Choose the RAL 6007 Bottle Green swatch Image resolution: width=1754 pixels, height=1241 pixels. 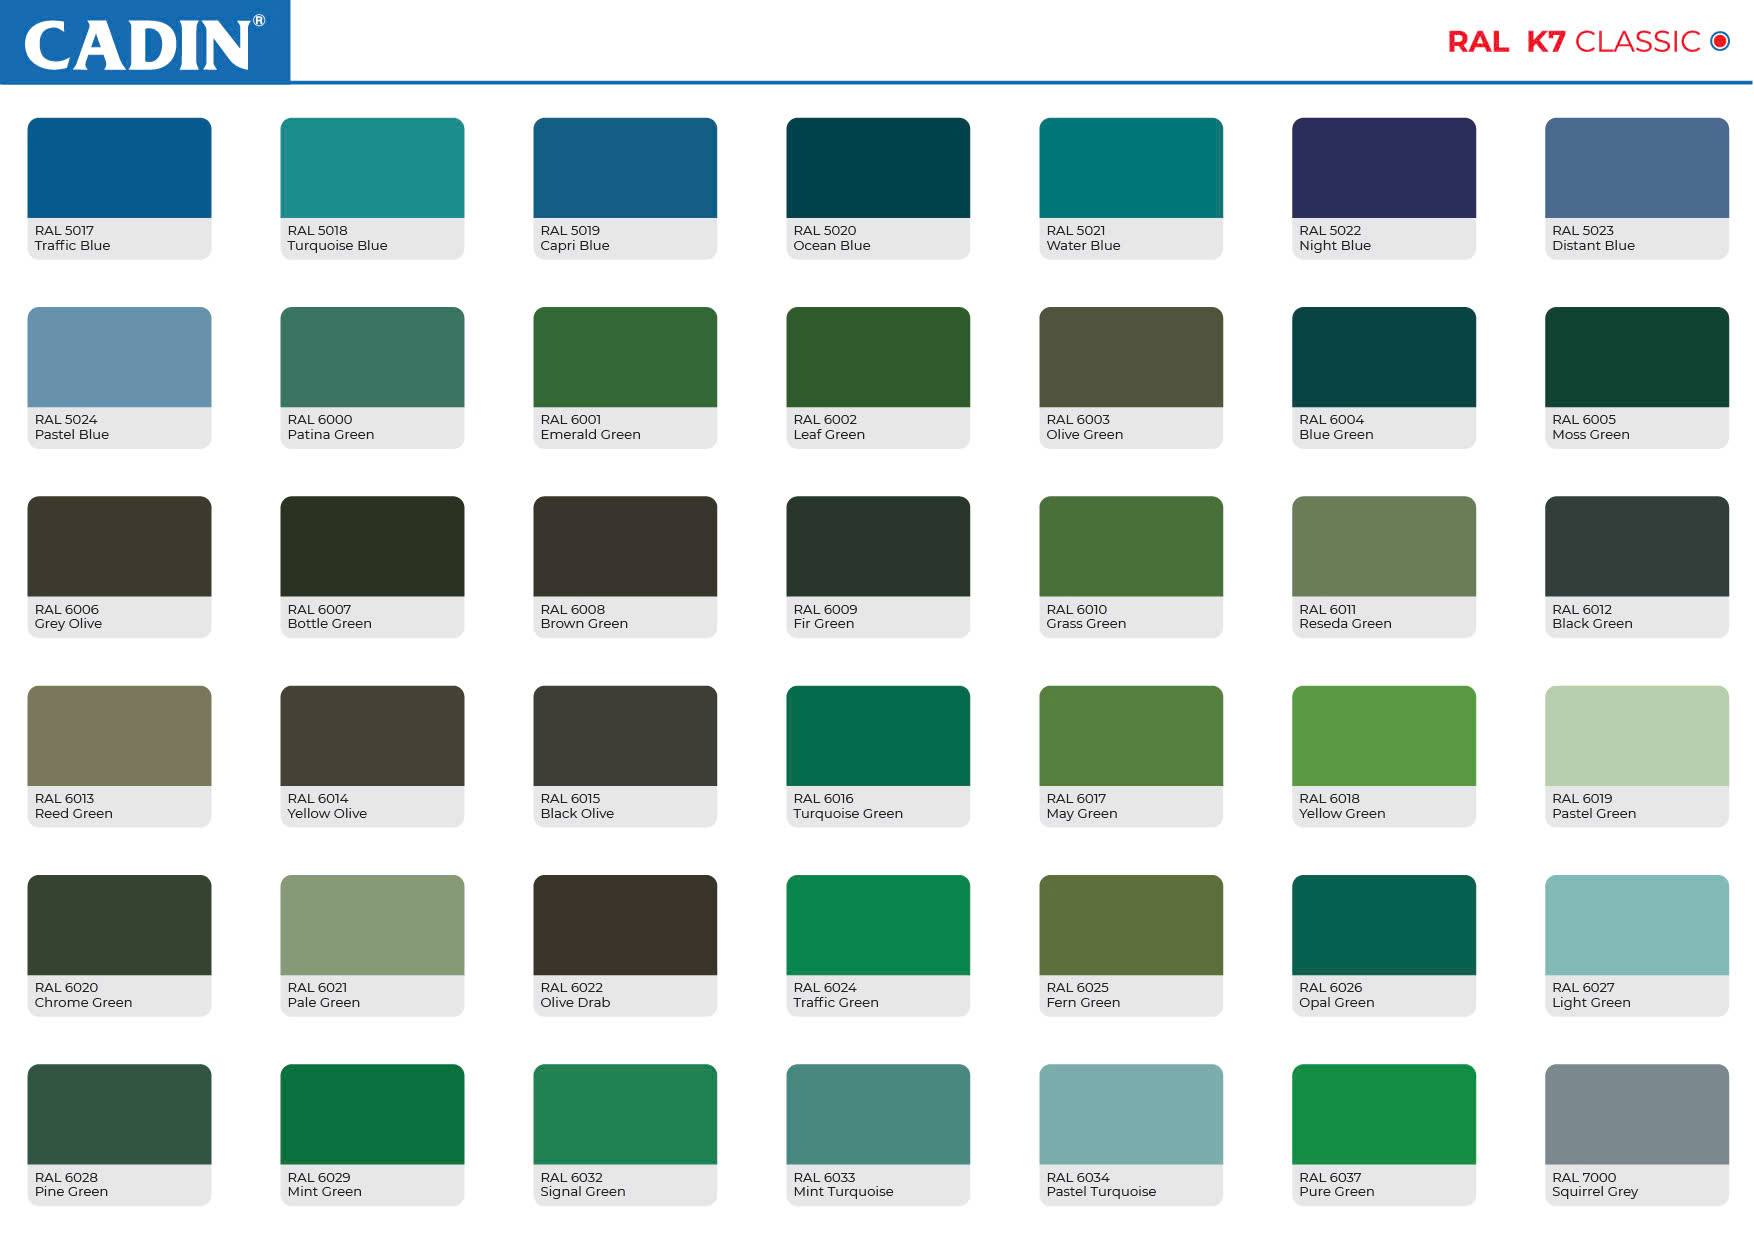[x=372, y=546]
